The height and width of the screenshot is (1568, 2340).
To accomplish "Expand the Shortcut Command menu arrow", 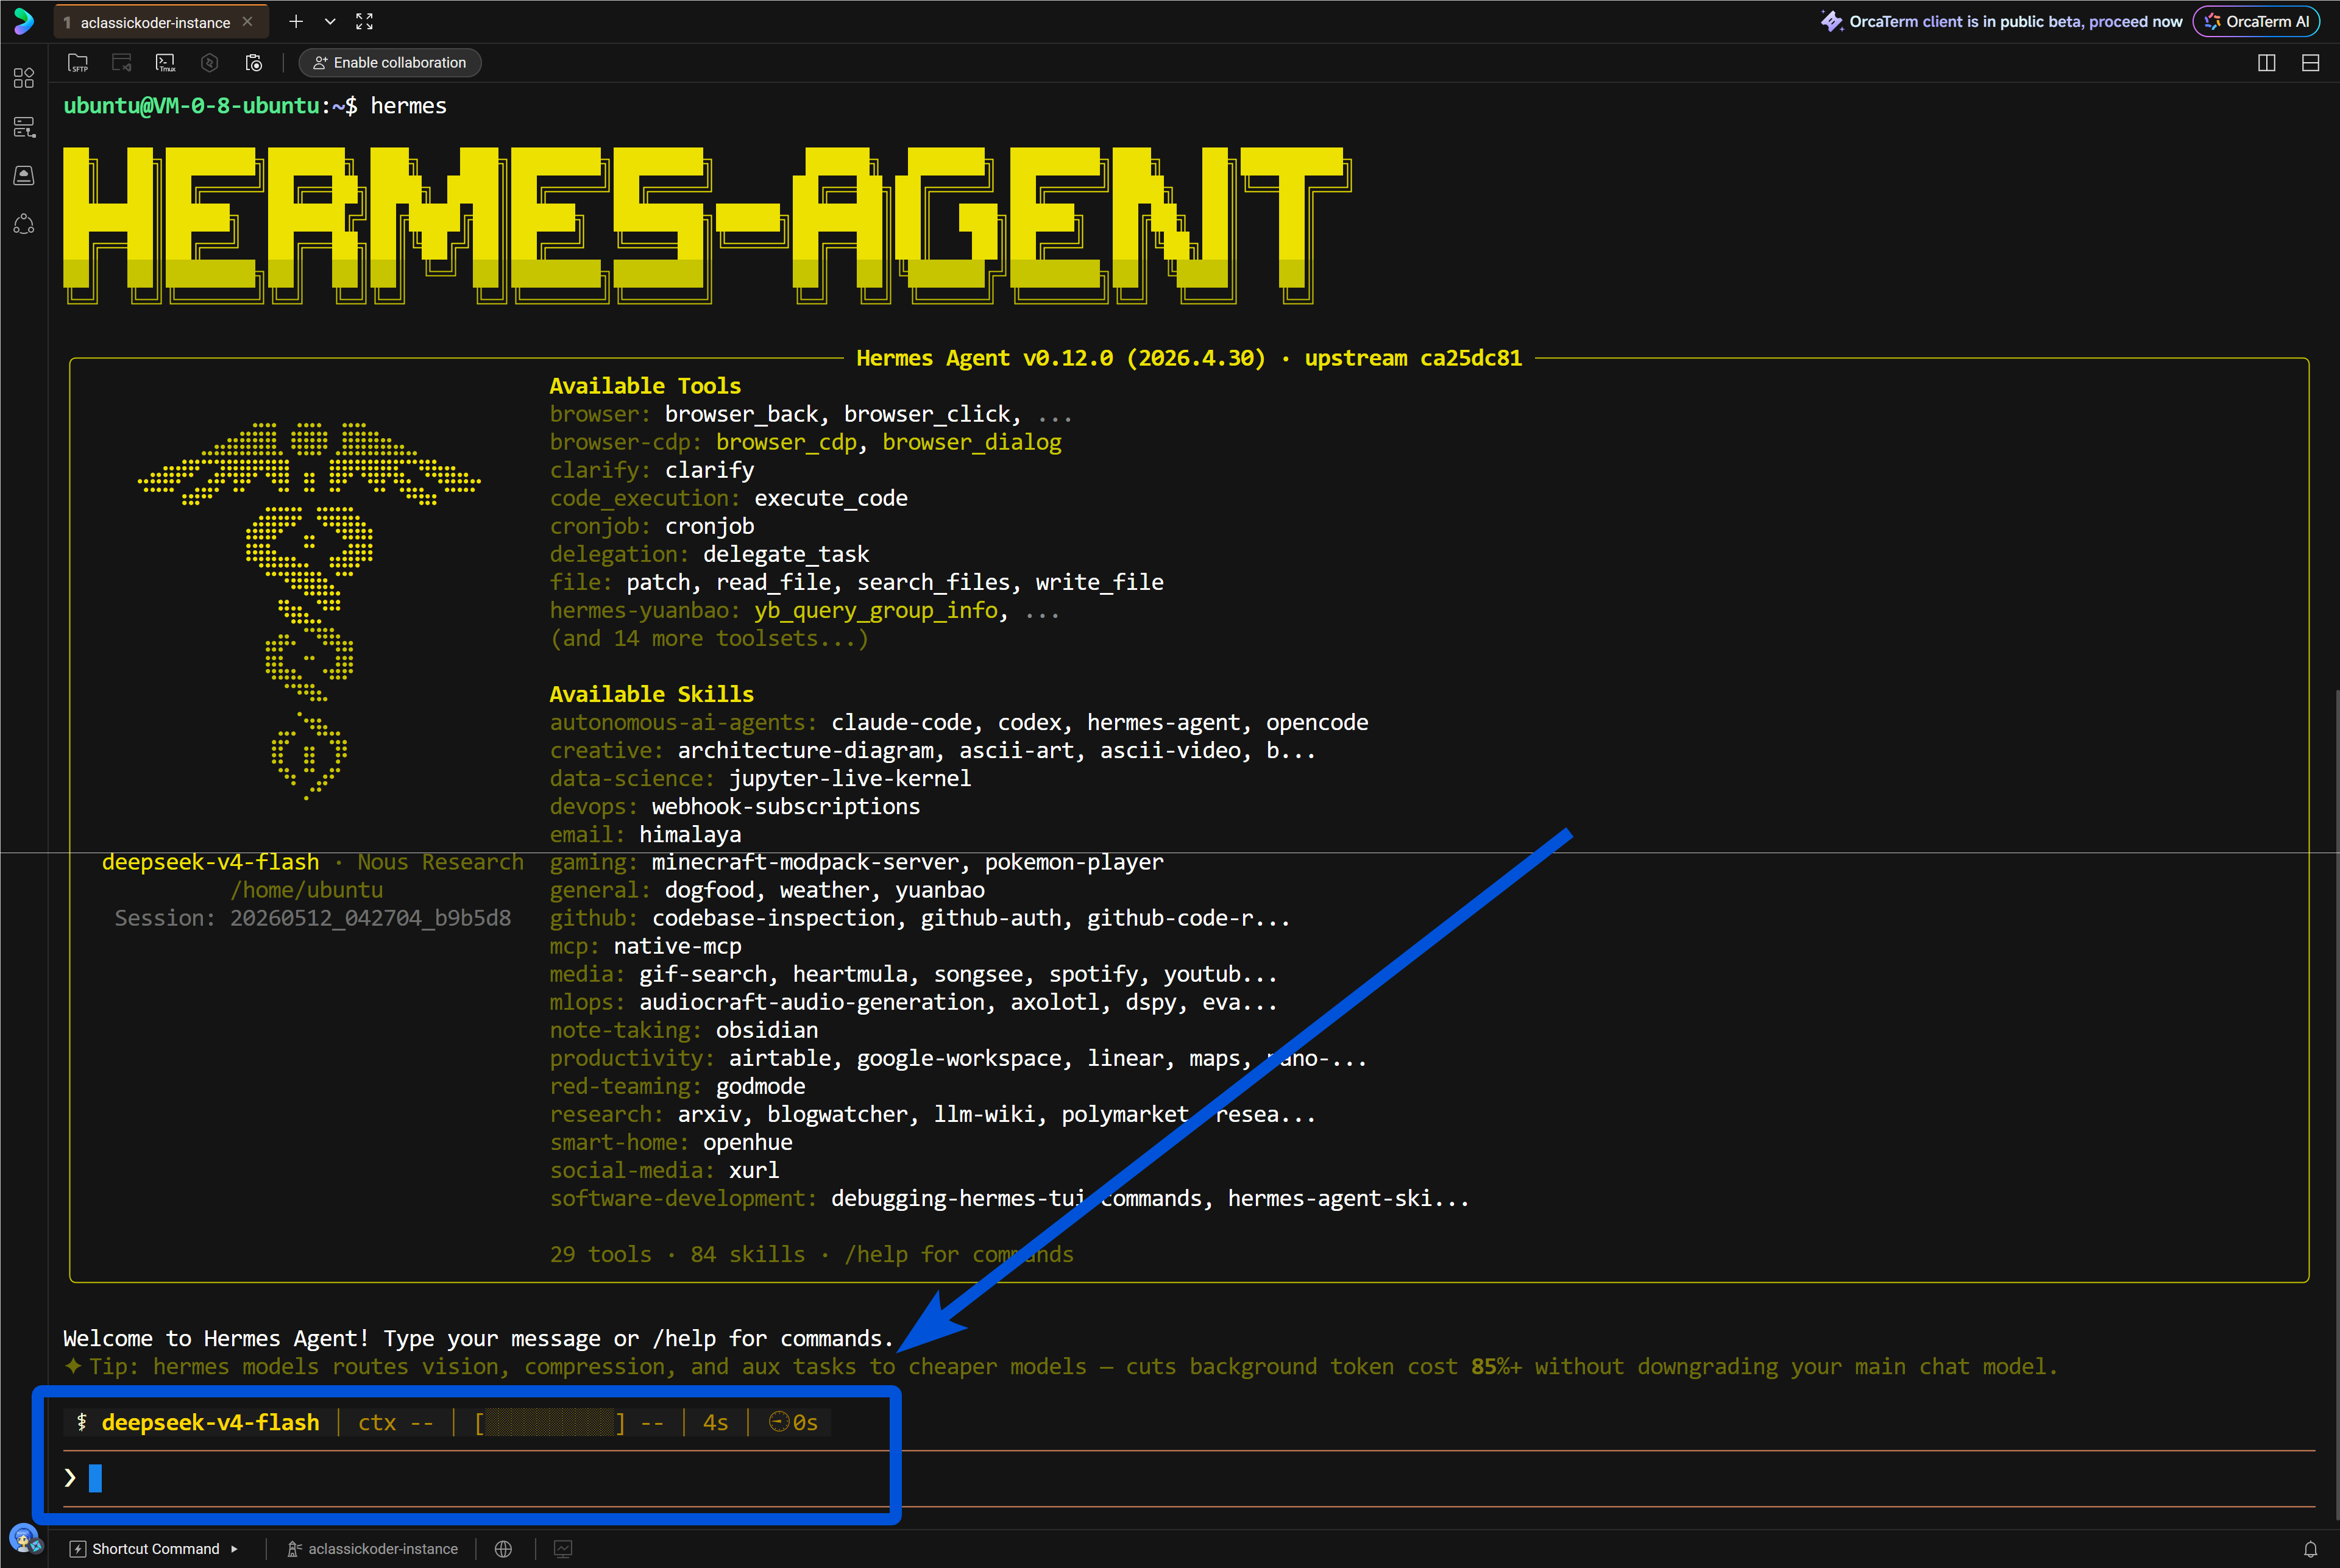I will click(234, 1549).
